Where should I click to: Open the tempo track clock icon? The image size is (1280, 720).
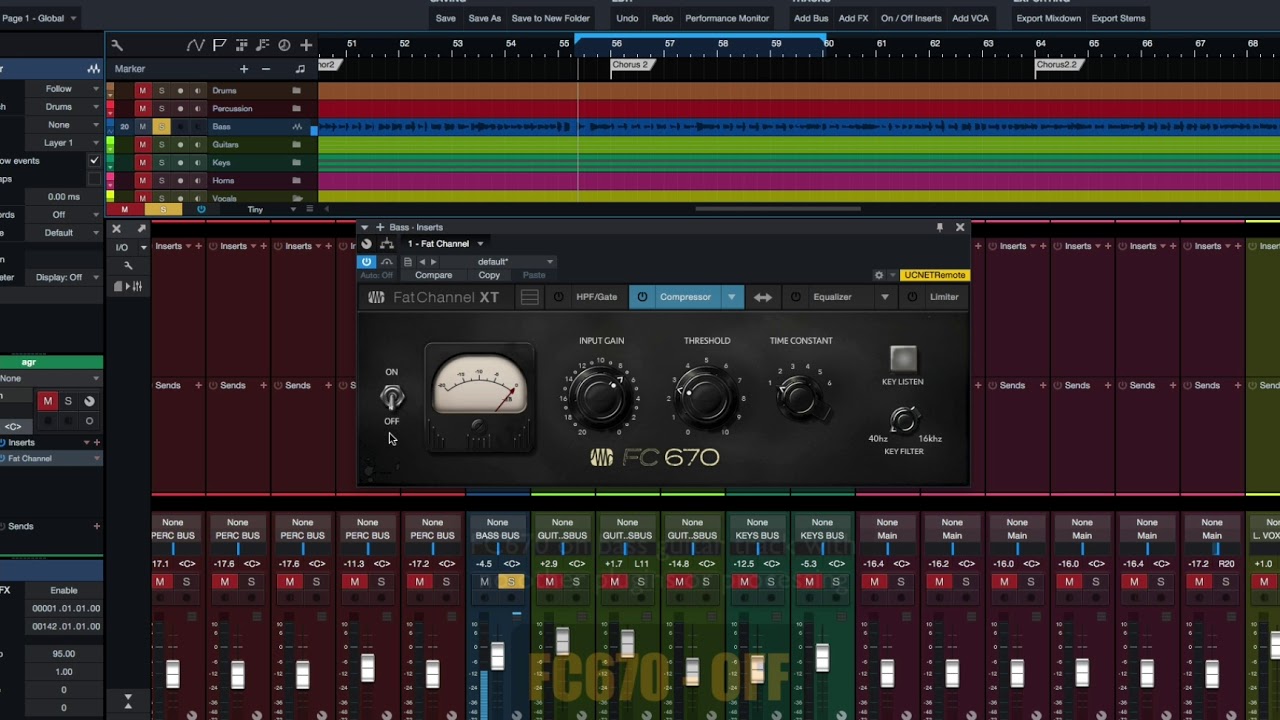pos(284,45)
